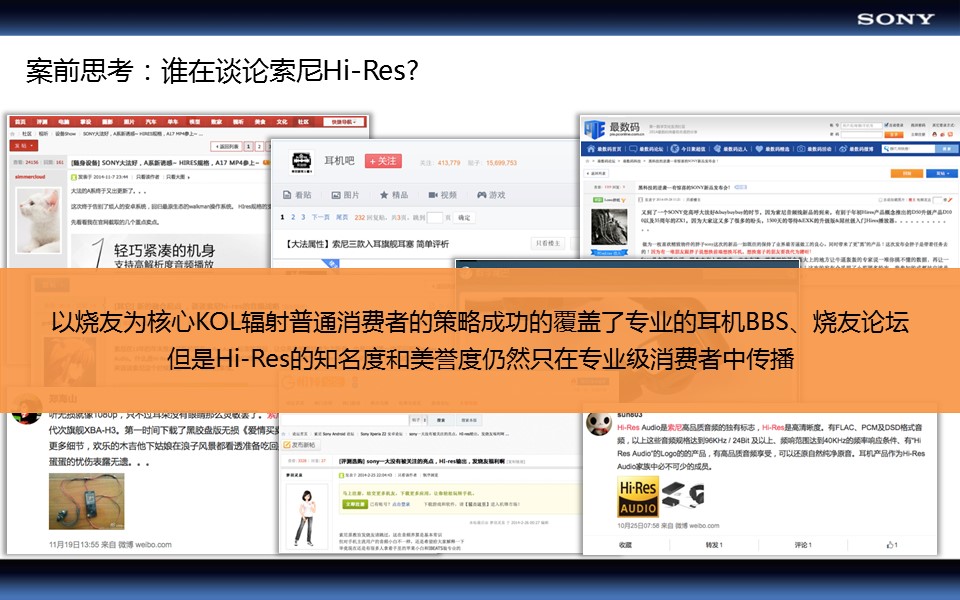Click the panda avatar on the Hi-Res weibo post
The width and height of the screenshot is (960, 600).
click(x=599, y=422)
